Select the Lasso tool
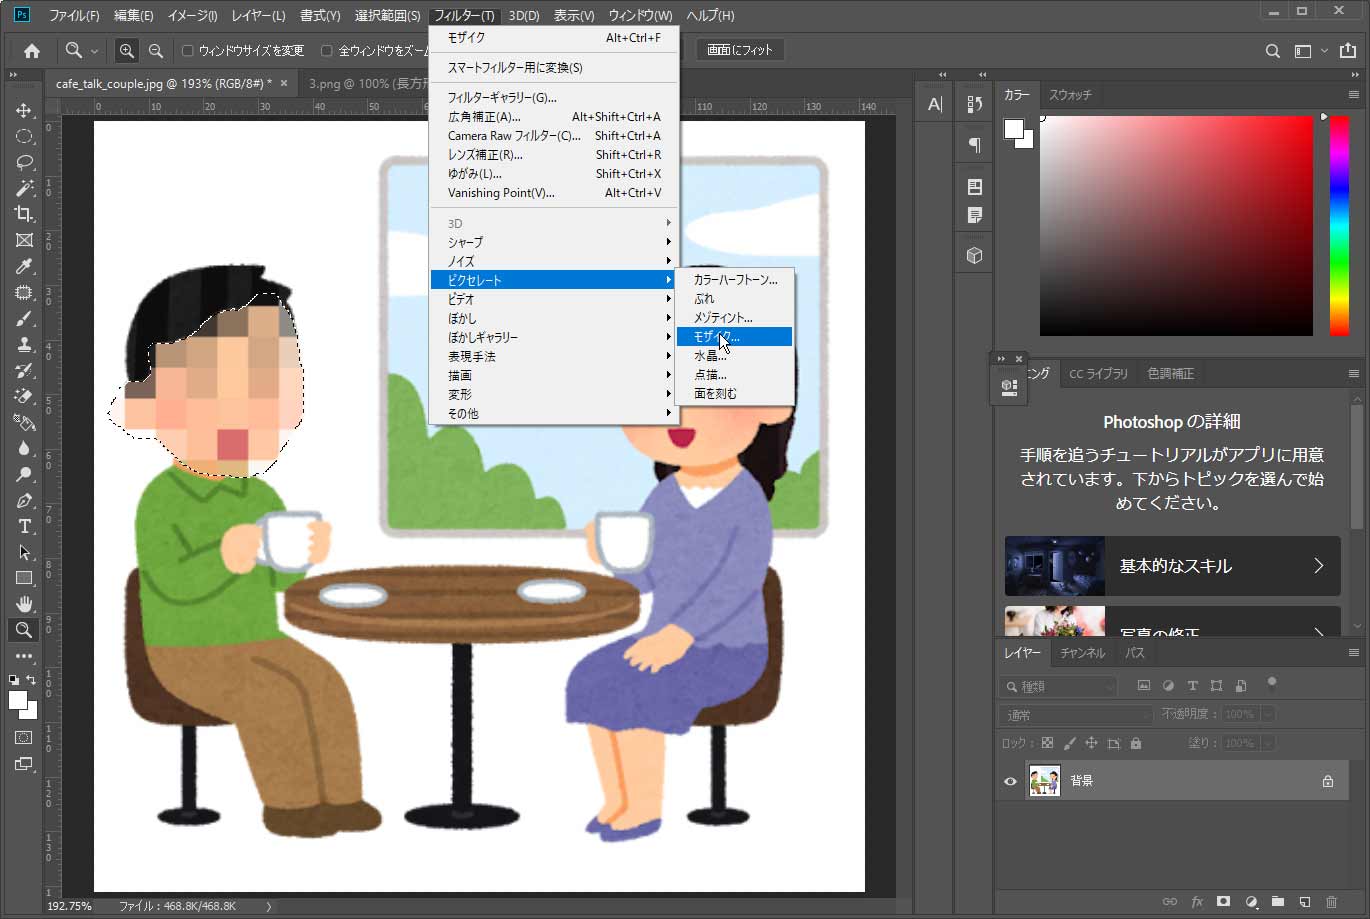 pyautogui.click(x=25, y=163)
